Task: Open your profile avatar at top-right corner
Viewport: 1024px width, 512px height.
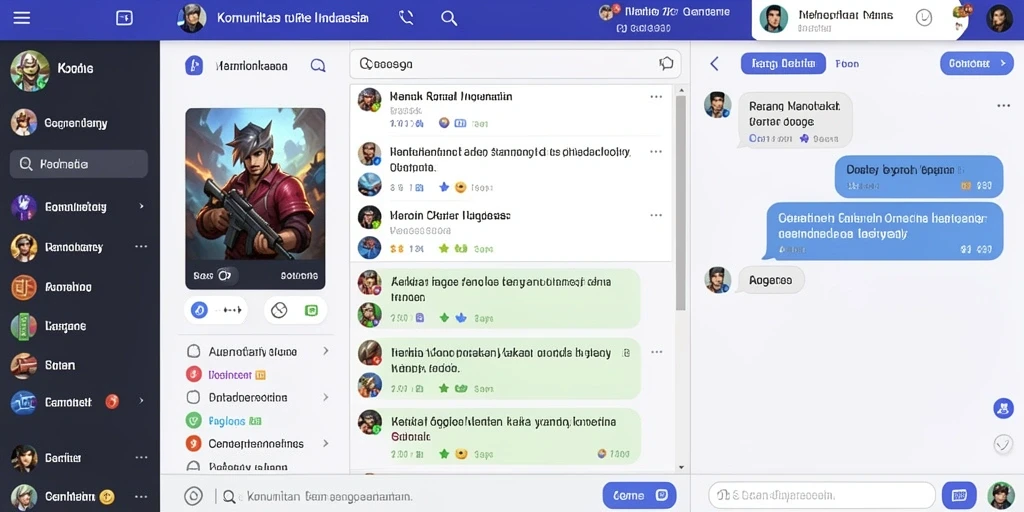Action: [x=999, y=18]
